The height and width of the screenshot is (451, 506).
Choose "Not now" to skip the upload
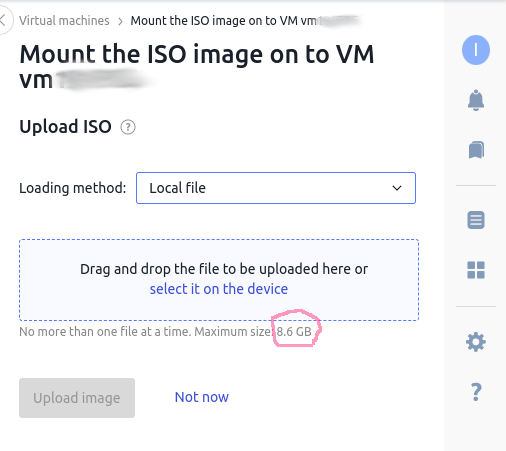tap(202, 397)
